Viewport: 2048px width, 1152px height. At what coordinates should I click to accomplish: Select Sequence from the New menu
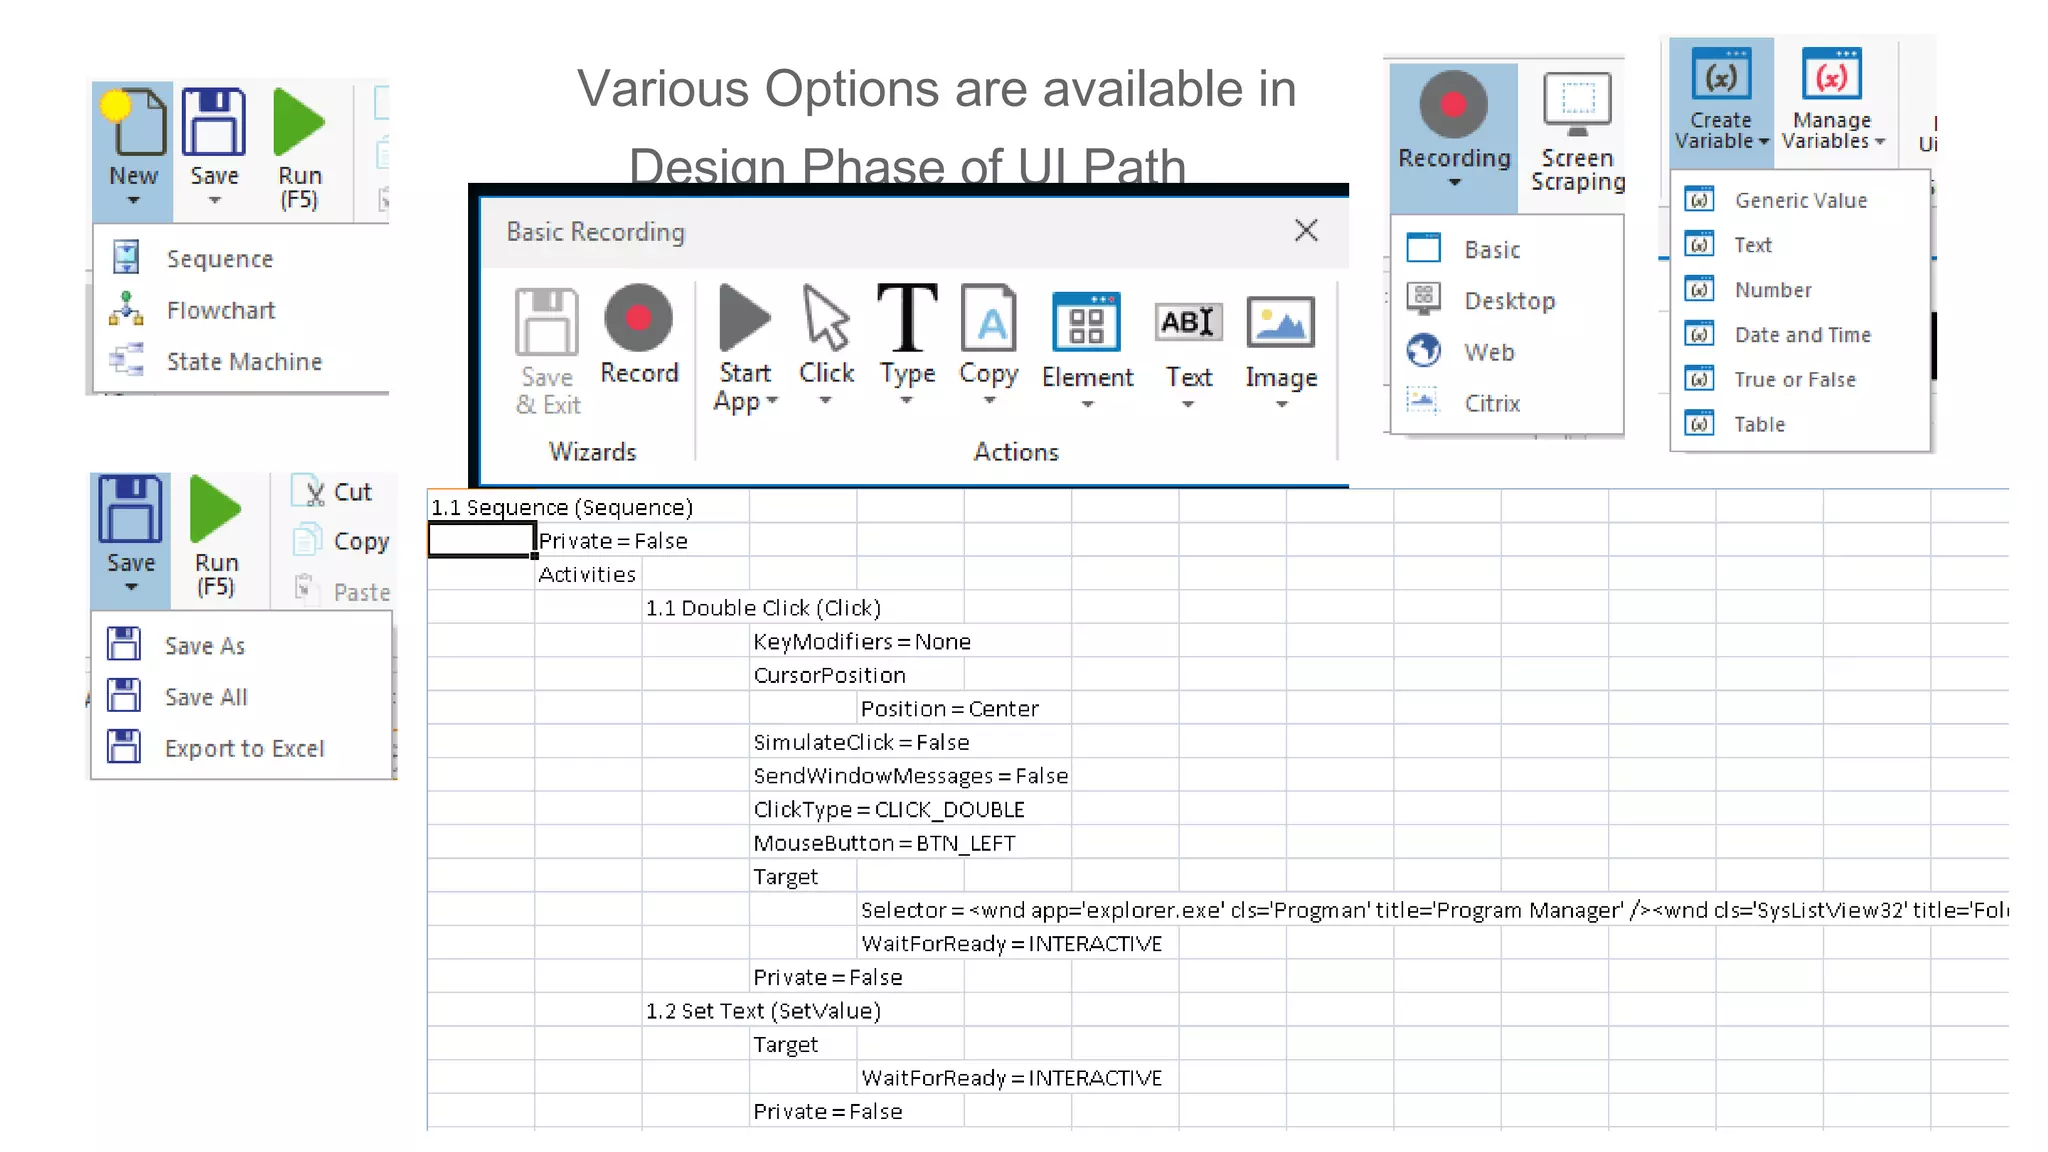point(219,259)
